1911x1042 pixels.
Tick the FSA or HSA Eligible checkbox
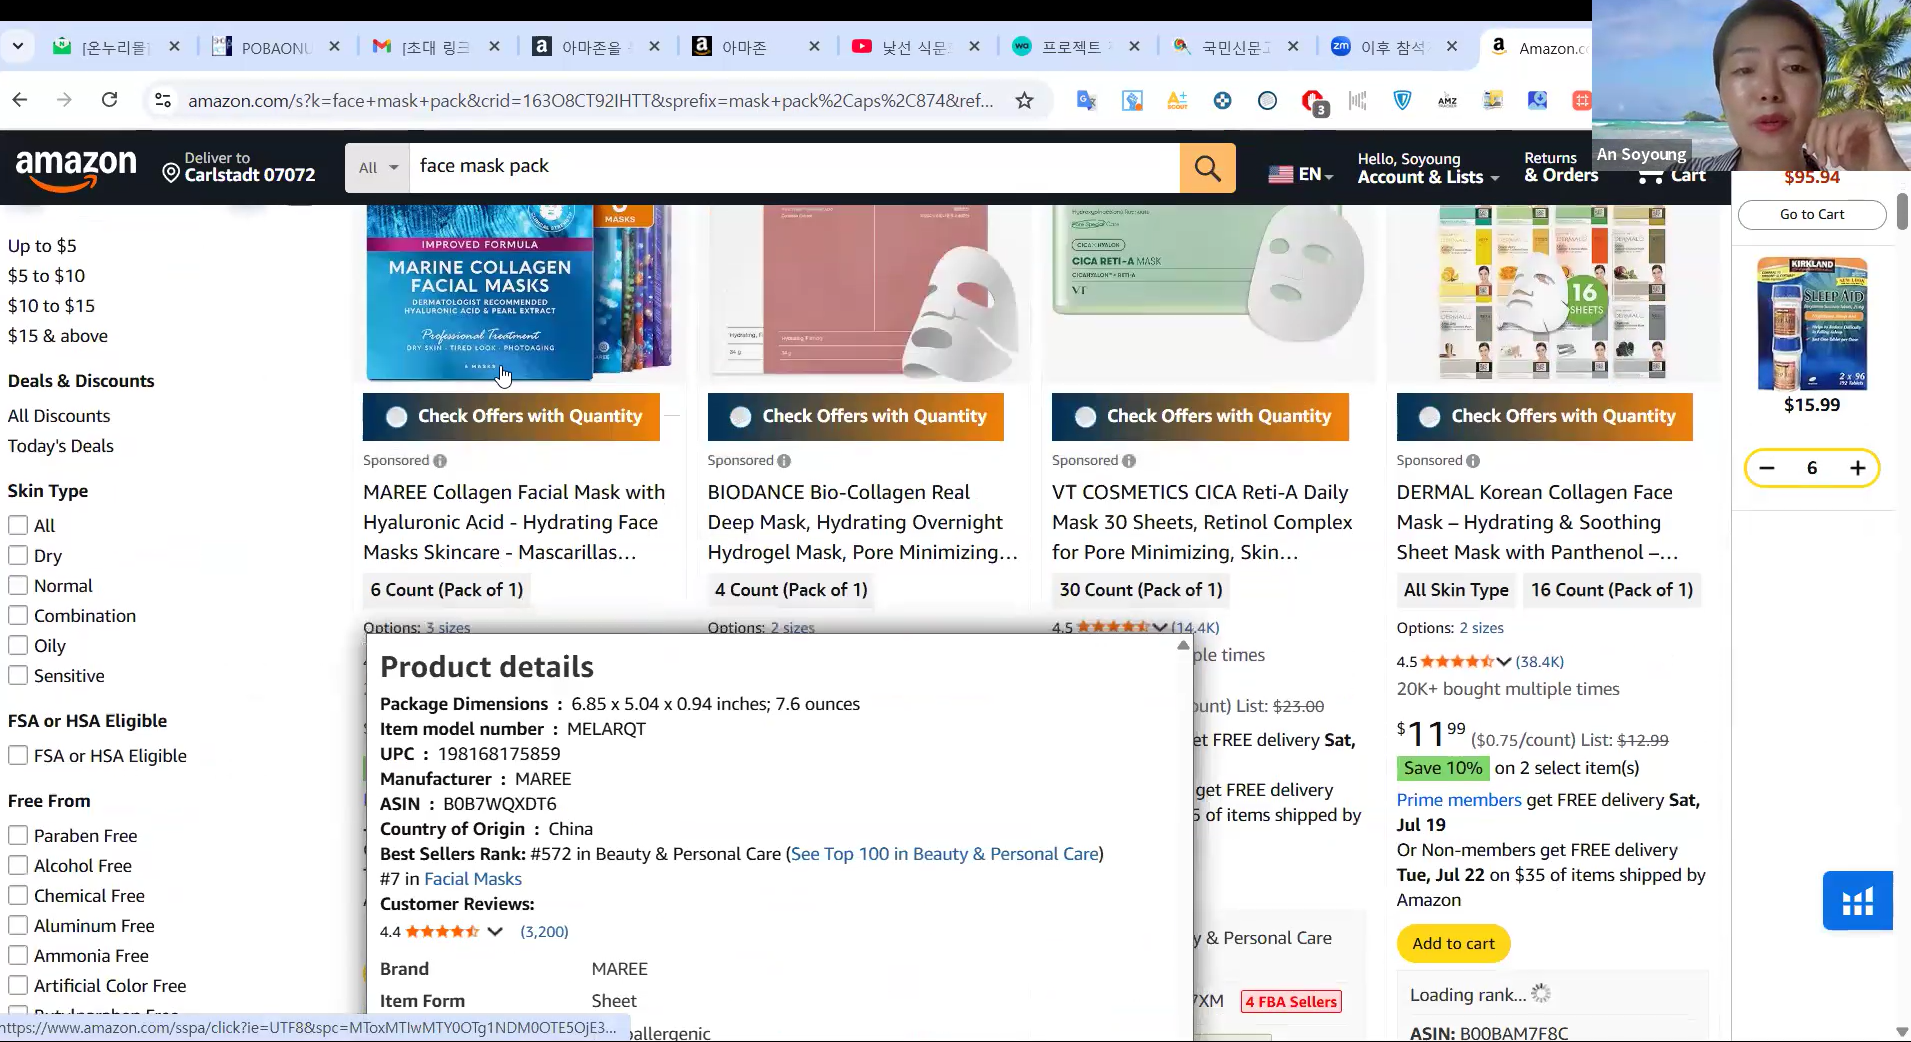point(18,756)
